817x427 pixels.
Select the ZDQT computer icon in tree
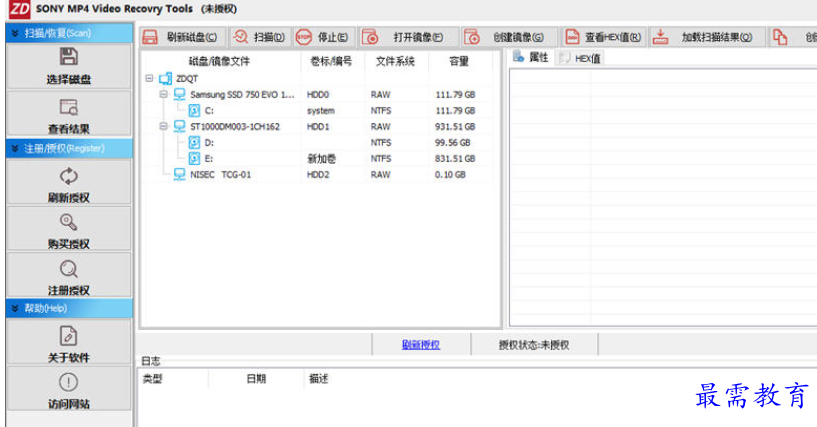165,79
